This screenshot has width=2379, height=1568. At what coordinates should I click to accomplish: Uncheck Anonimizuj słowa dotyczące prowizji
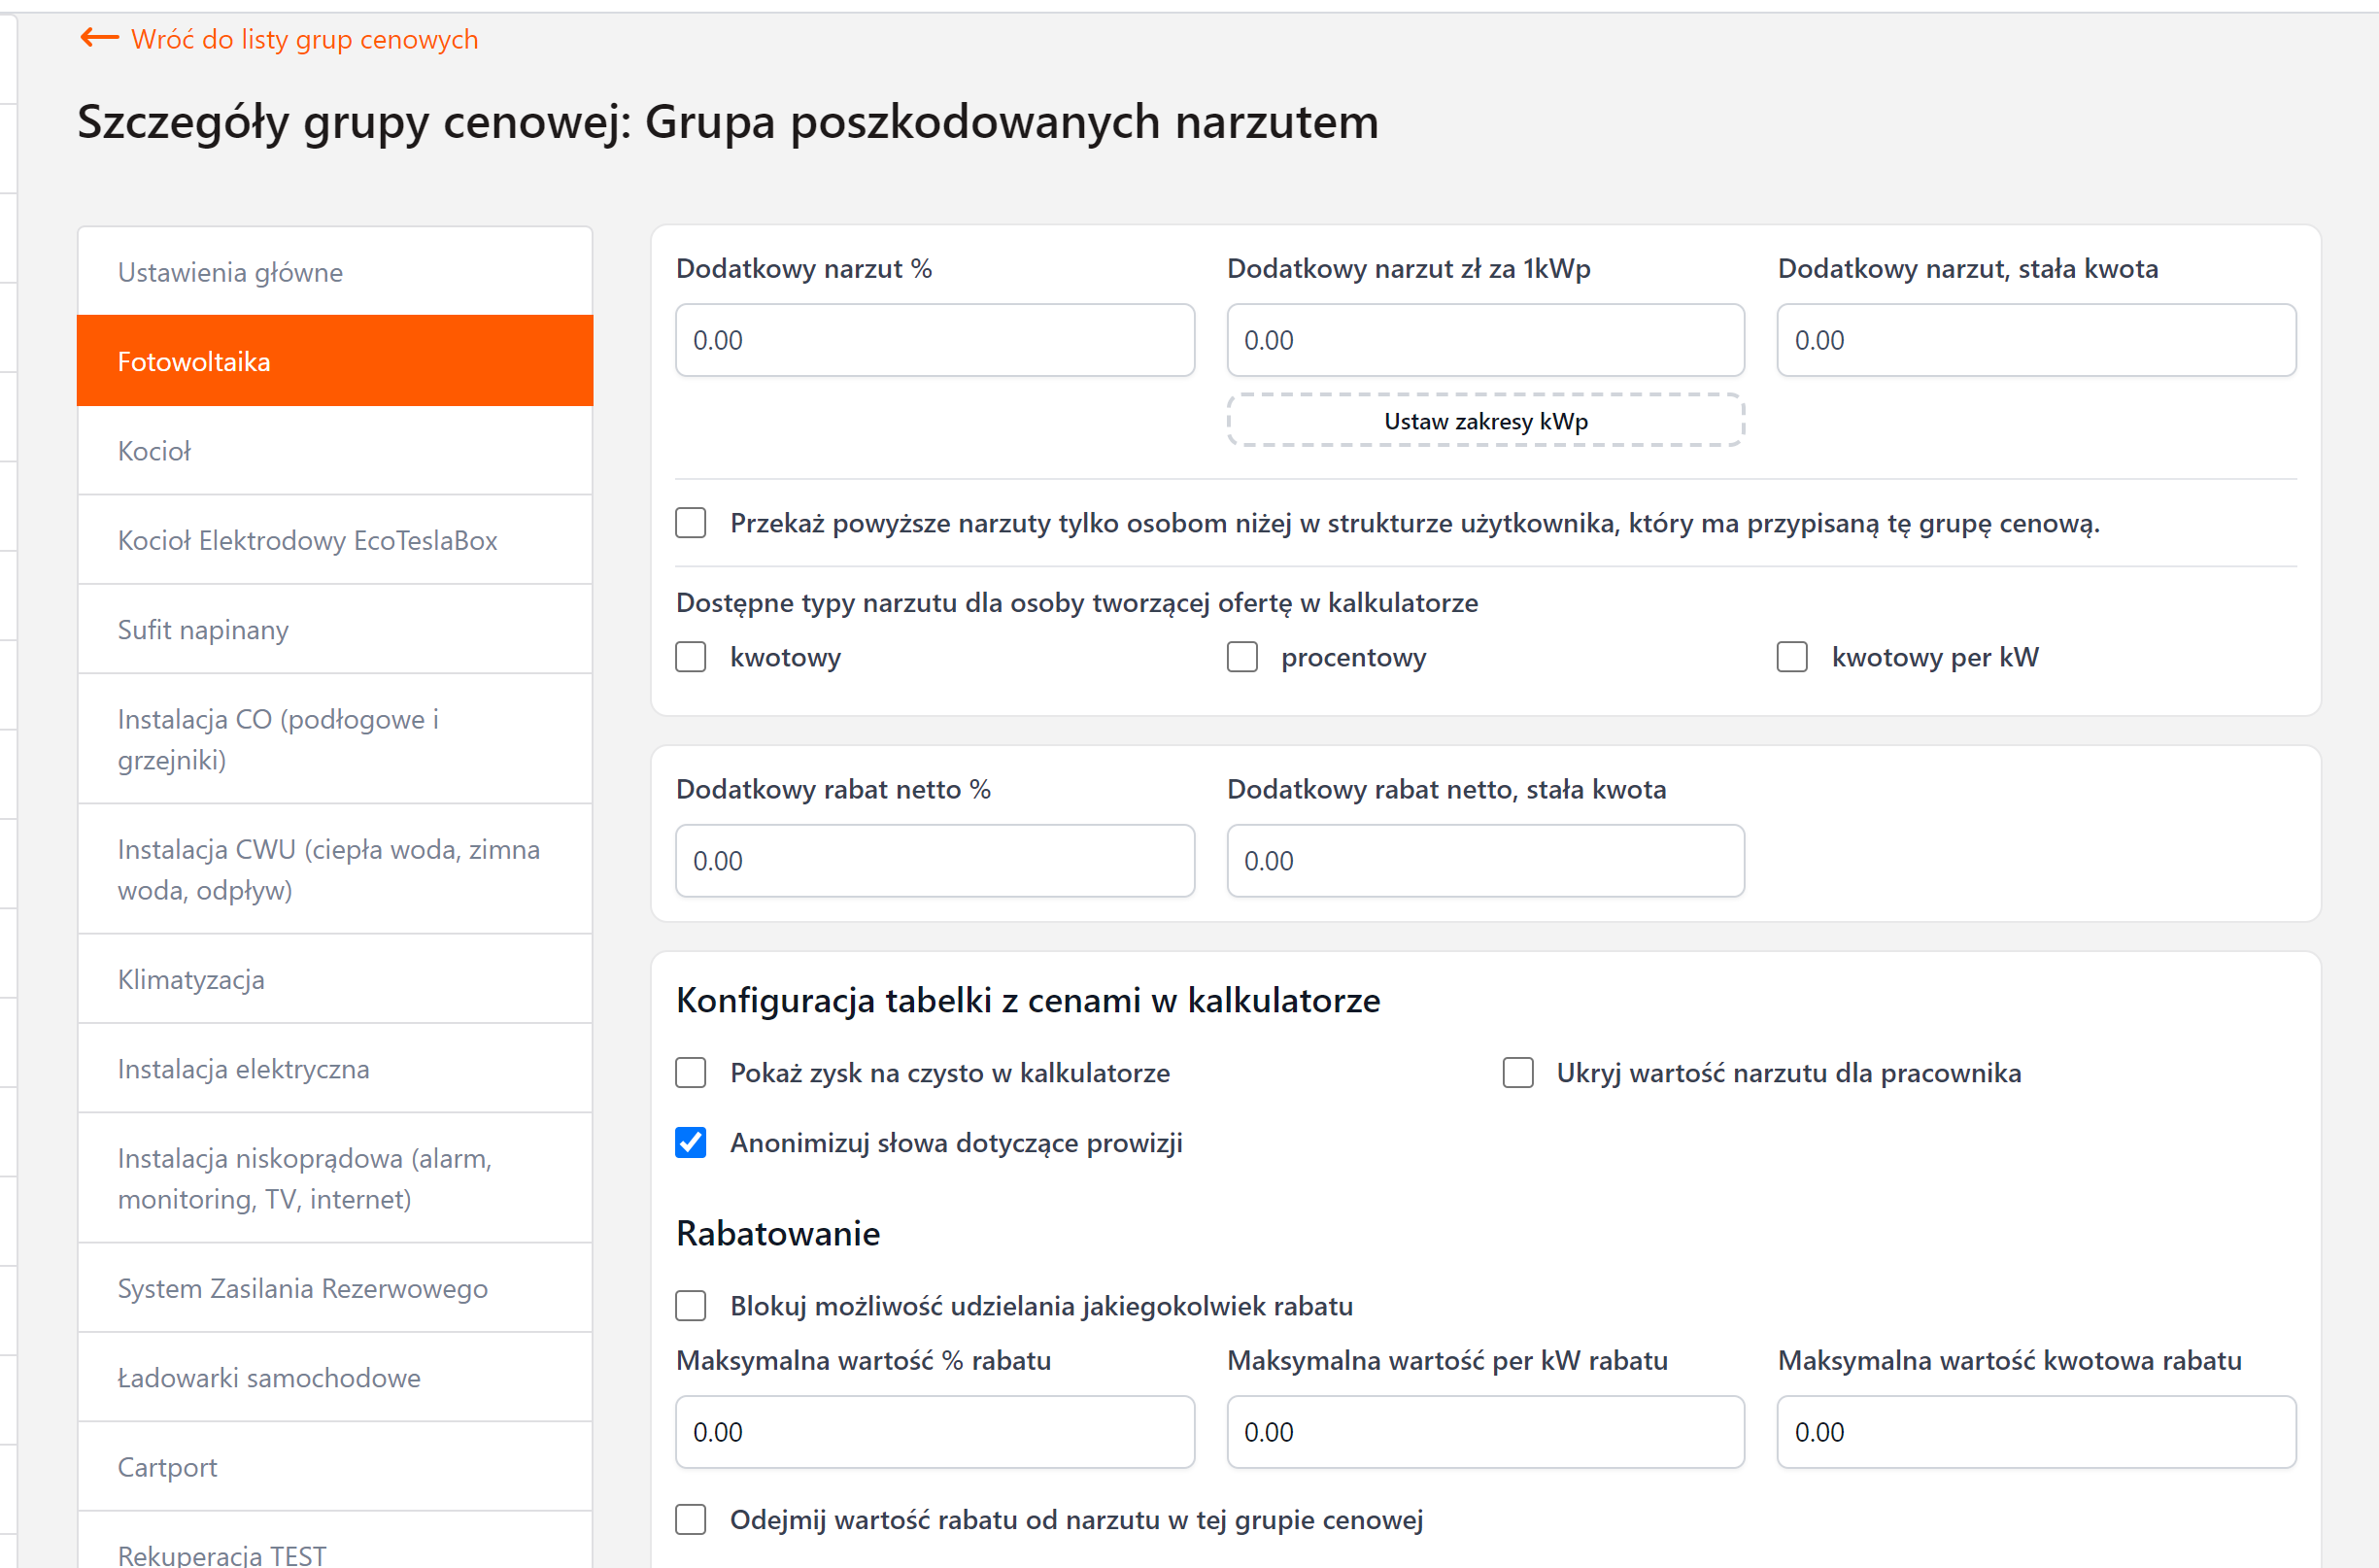click(691, 1142)
